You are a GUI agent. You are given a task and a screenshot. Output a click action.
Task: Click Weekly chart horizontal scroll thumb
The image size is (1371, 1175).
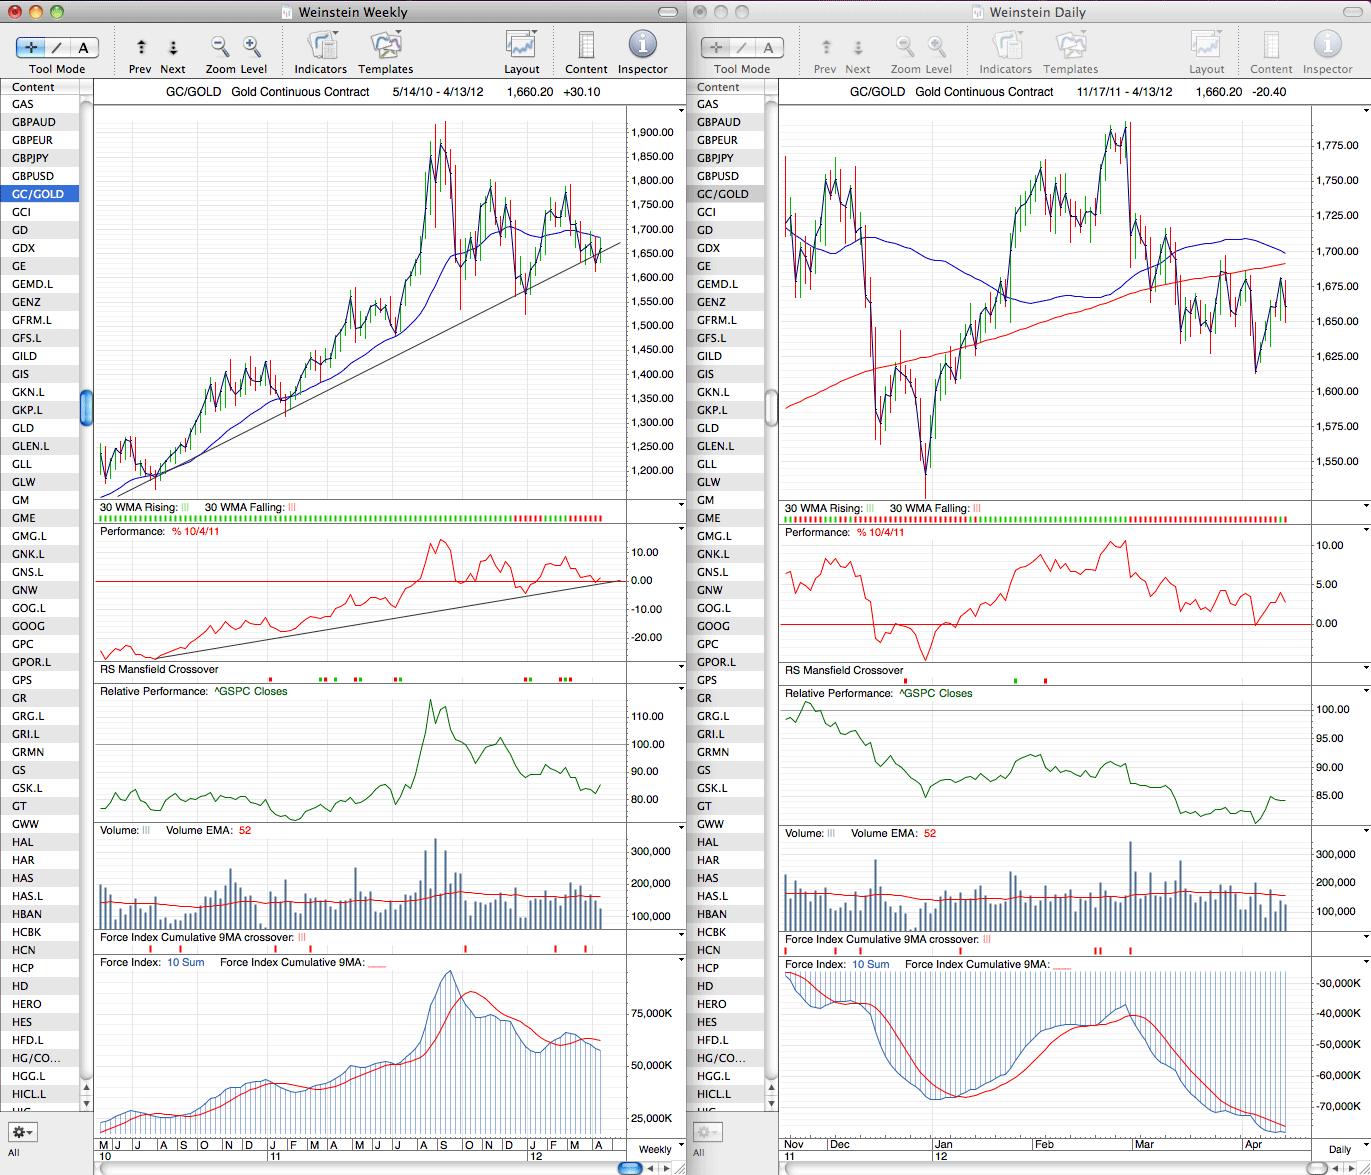coord(630,1167)
